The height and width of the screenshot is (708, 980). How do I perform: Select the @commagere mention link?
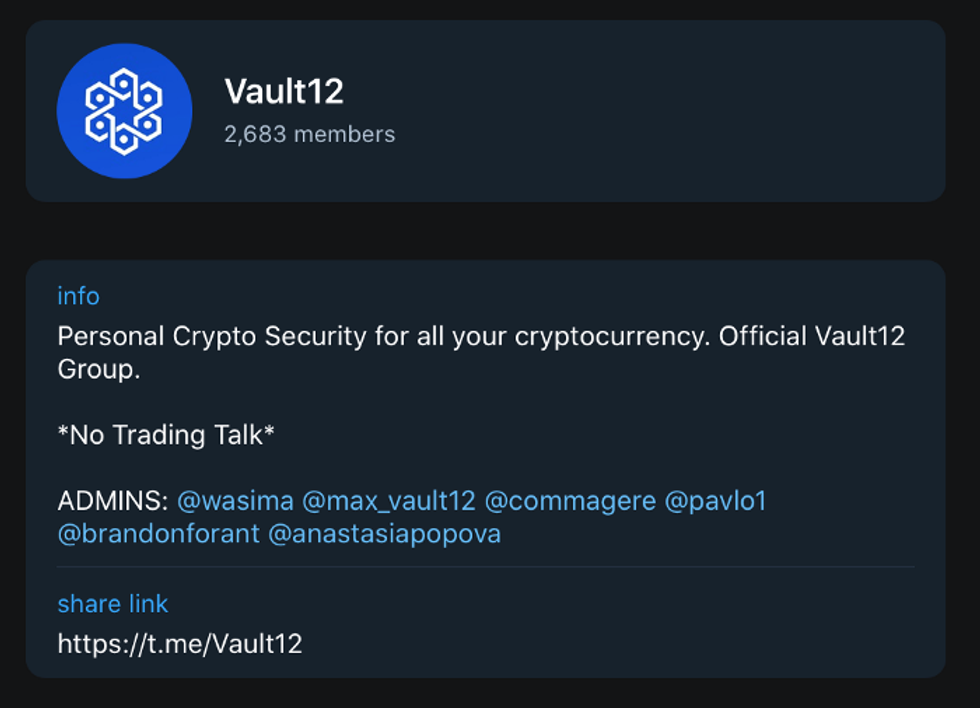[x=570, y=501]
